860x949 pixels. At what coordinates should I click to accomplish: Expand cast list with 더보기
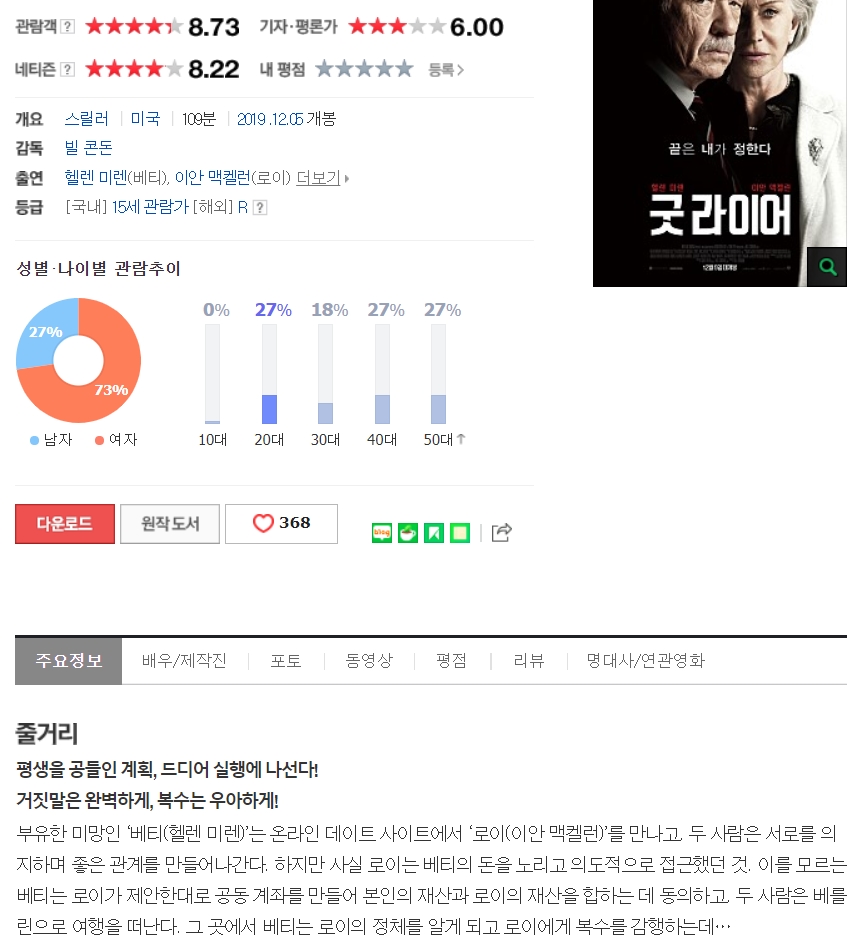point(323,178)
